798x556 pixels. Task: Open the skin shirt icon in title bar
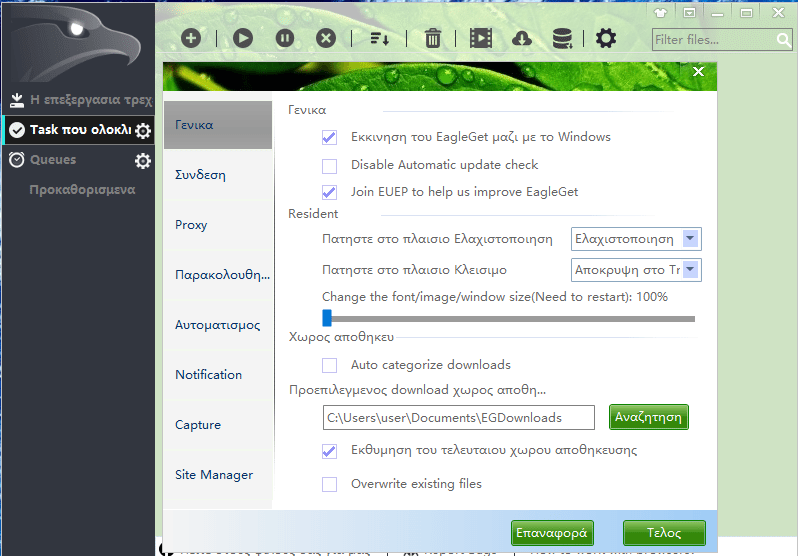661,13
